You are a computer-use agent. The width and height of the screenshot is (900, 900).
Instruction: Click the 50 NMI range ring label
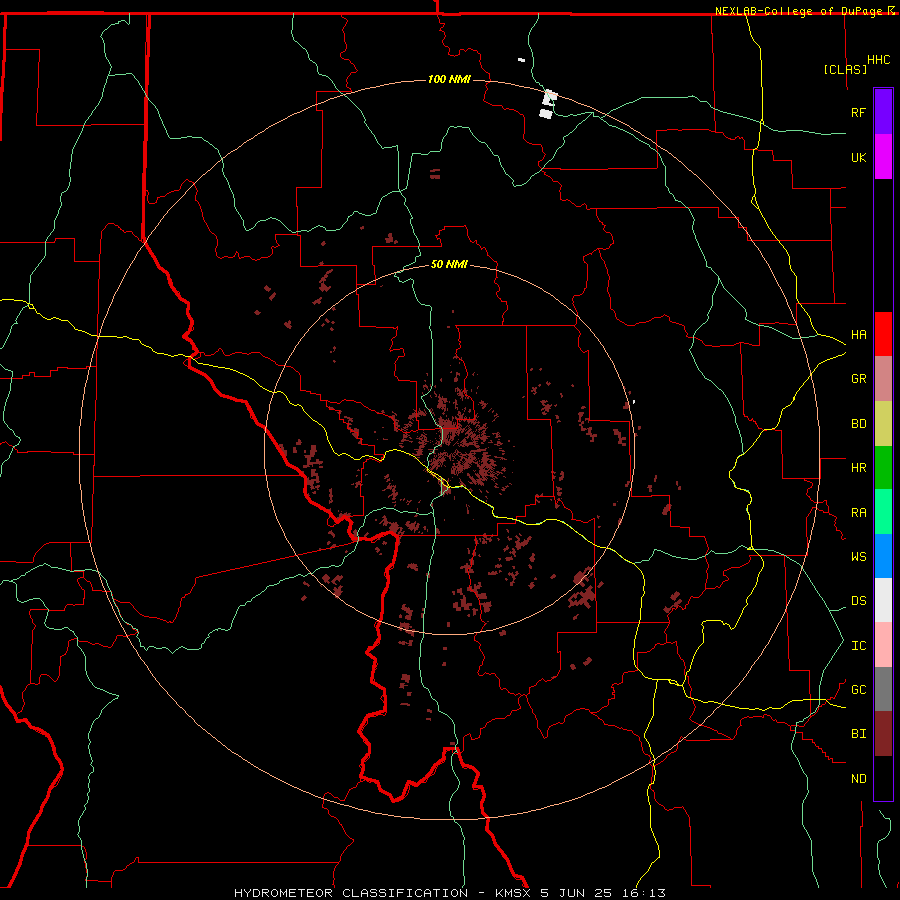(x=449, y=264)
